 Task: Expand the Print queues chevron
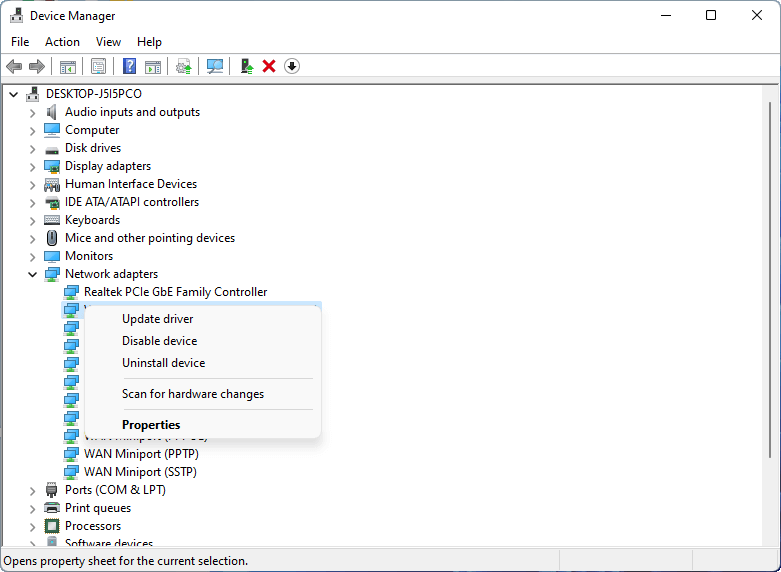(x=32, y=509)
